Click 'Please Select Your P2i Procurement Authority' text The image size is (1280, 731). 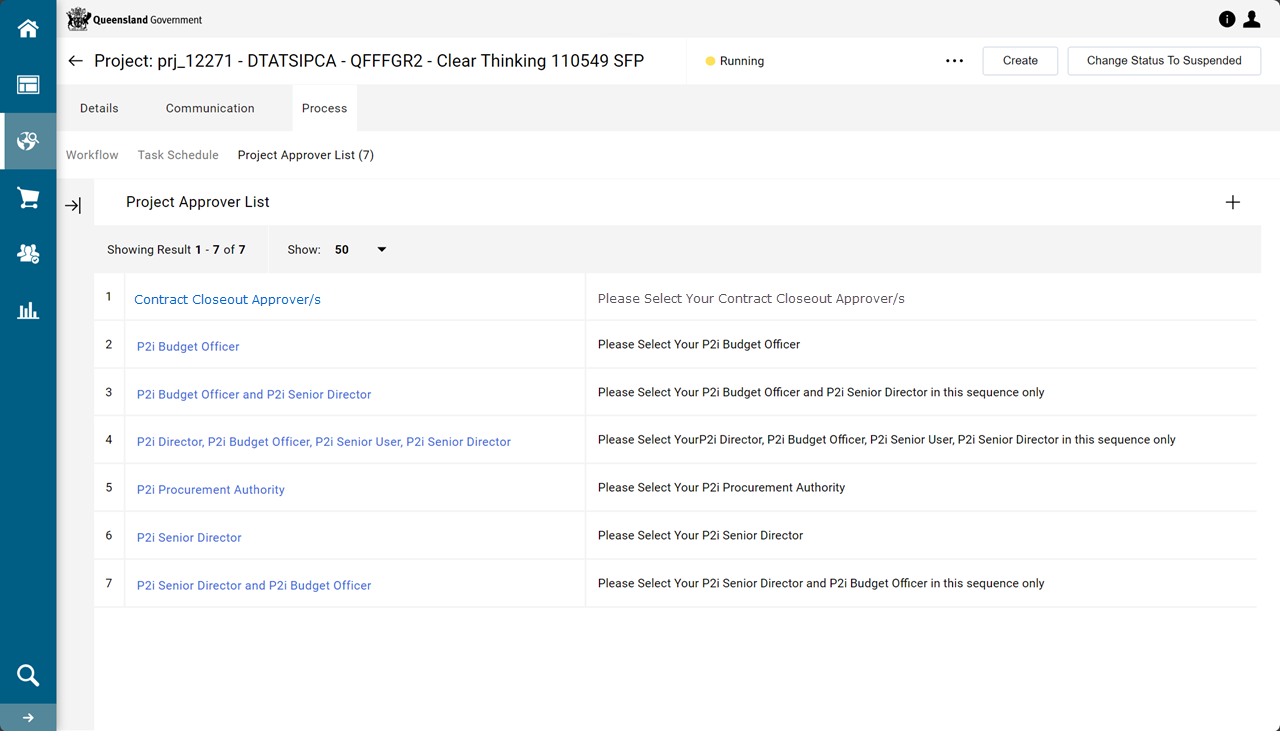[721, 487]
